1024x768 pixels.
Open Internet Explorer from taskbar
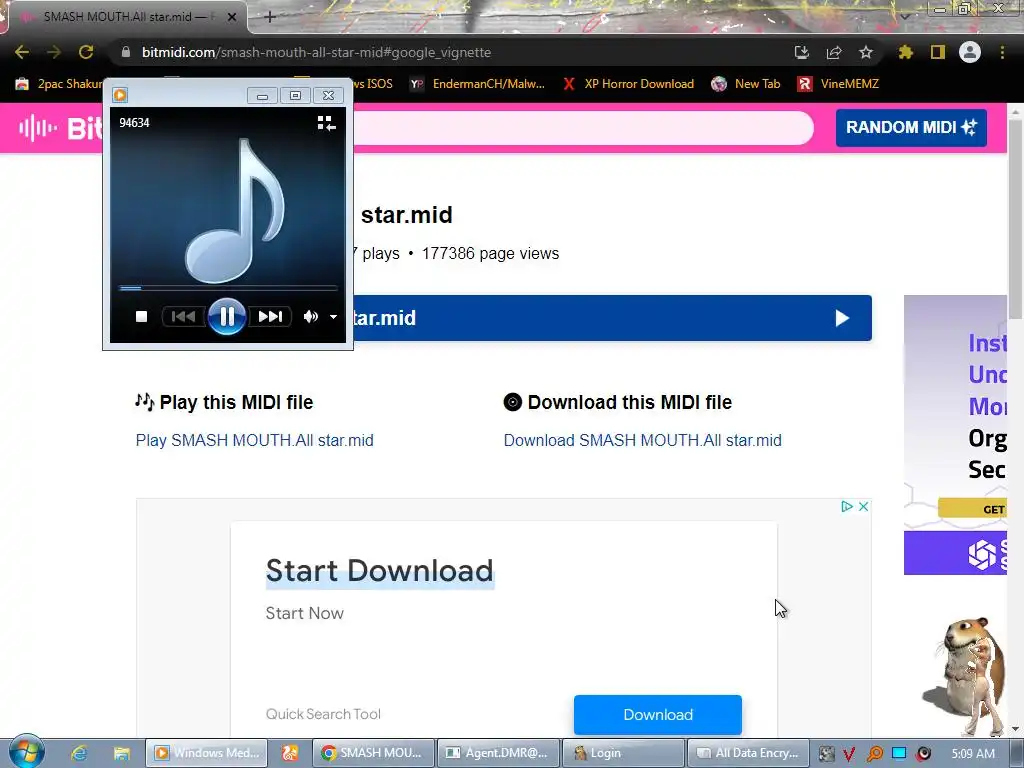coord(79,753)
